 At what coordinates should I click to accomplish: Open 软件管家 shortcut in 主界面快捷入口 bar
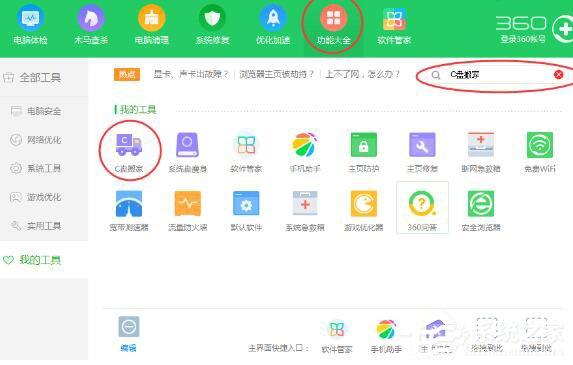click(x=337, y=336)
